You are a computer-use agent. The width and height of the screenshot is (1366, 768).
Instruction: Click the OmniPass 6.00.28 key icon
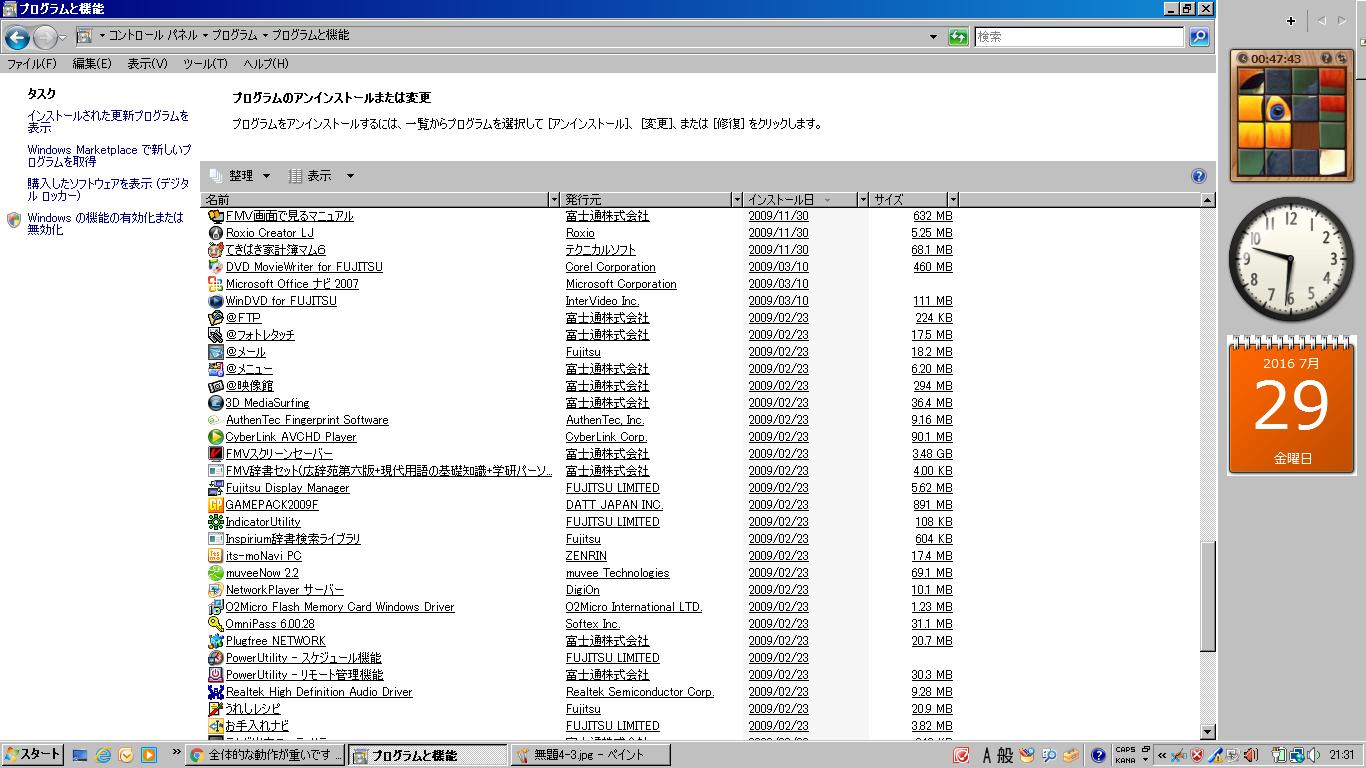(215, 624)
